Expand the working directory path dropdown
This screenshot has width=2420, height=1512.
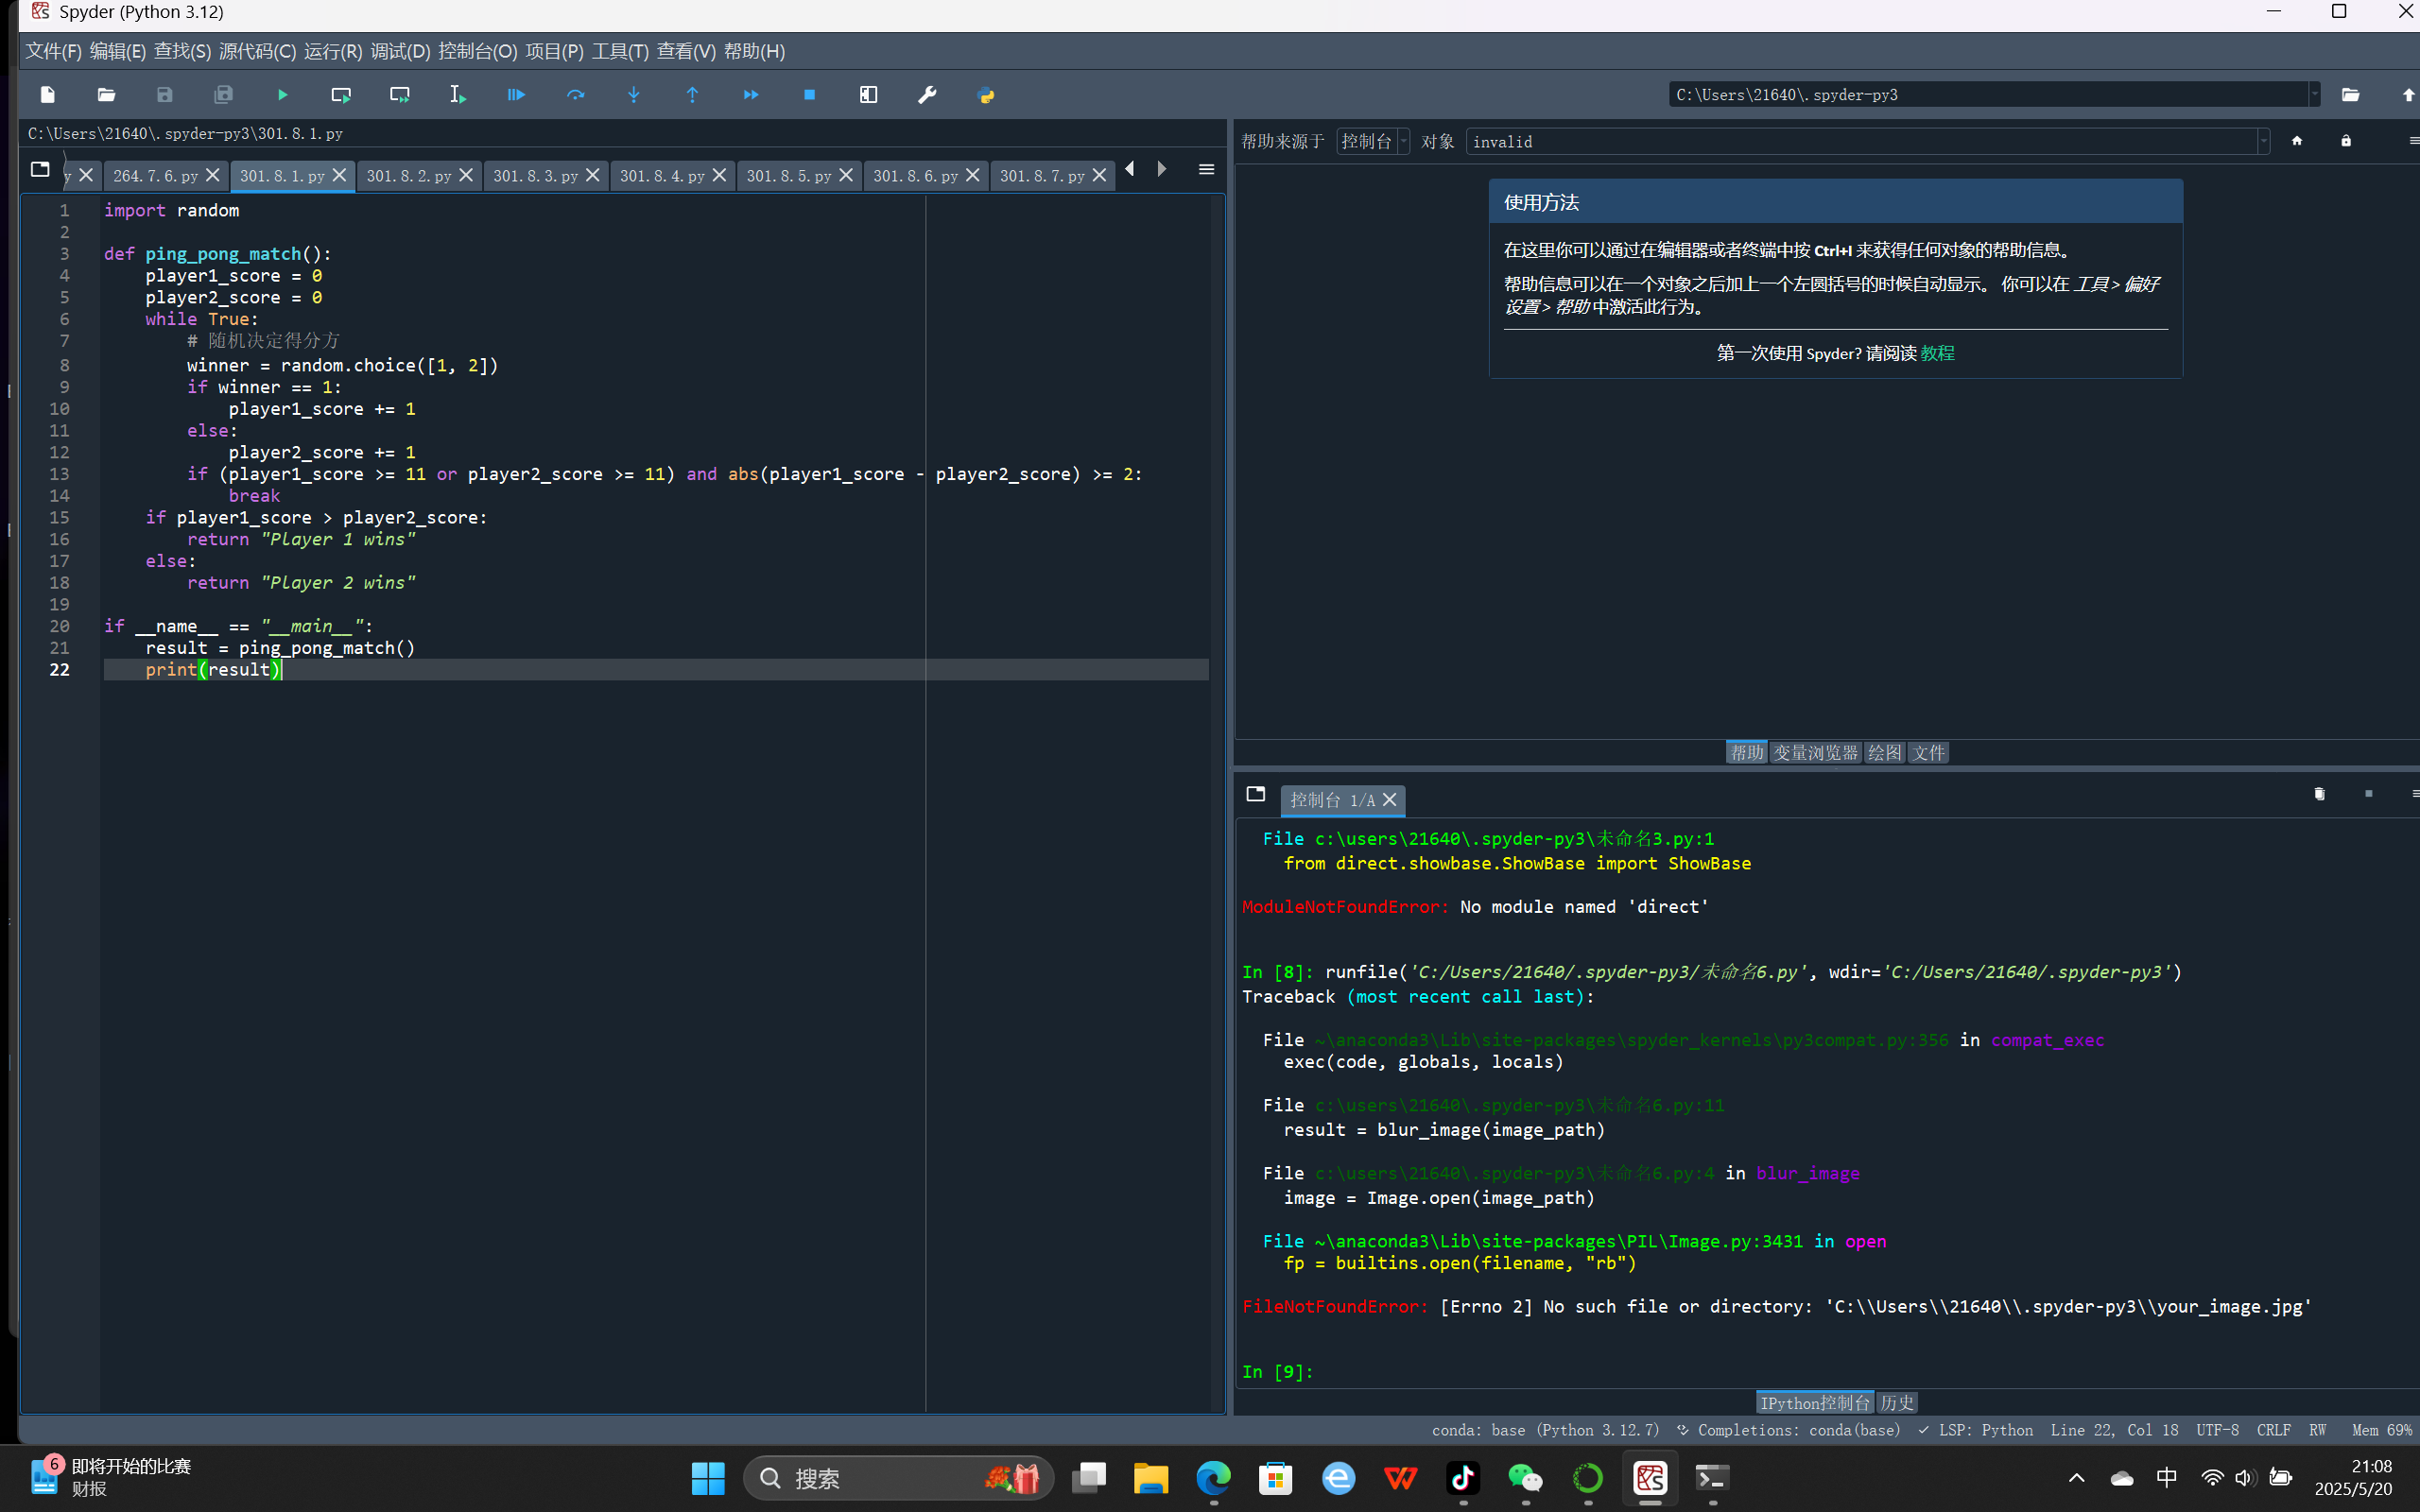point(2314,95)
